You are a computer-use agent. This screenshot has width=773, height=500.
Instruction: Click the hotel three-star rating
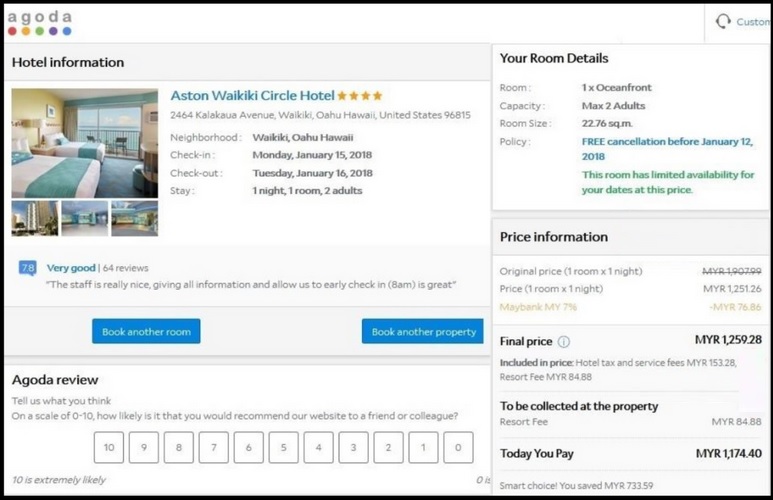tap(360, 96)
